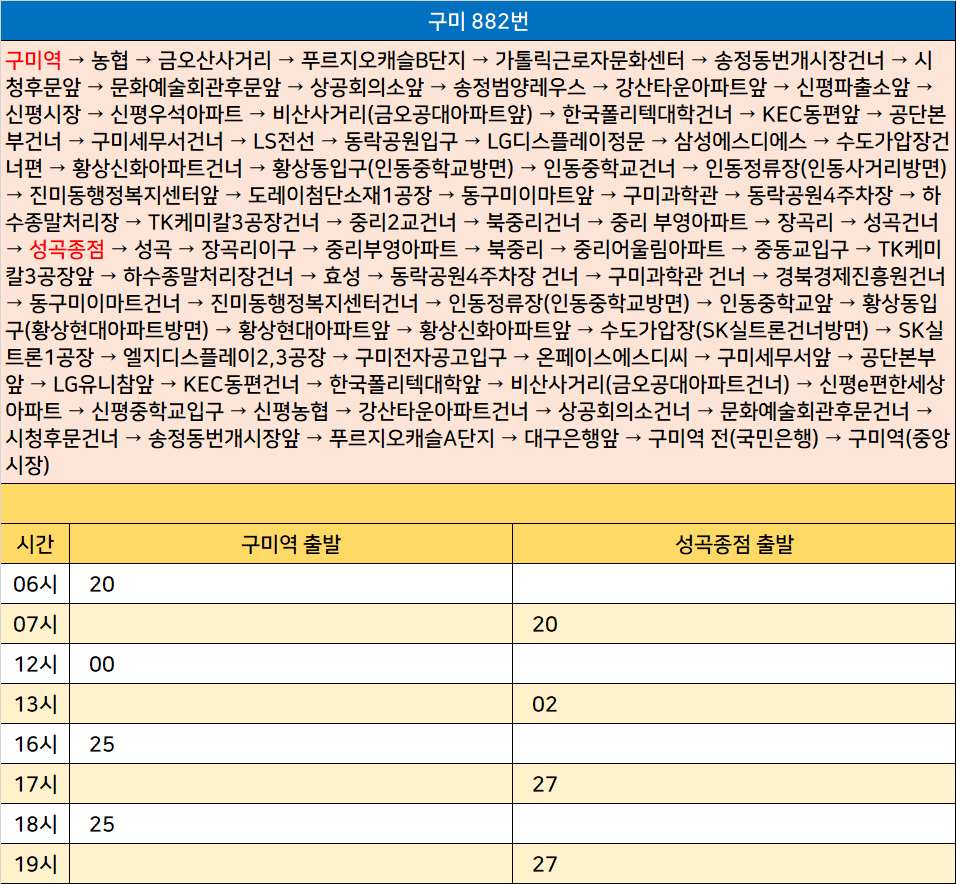Click the 신평중학교입구 stop name
The height and width of the screenshot is (884, 956).
(157, 410)
